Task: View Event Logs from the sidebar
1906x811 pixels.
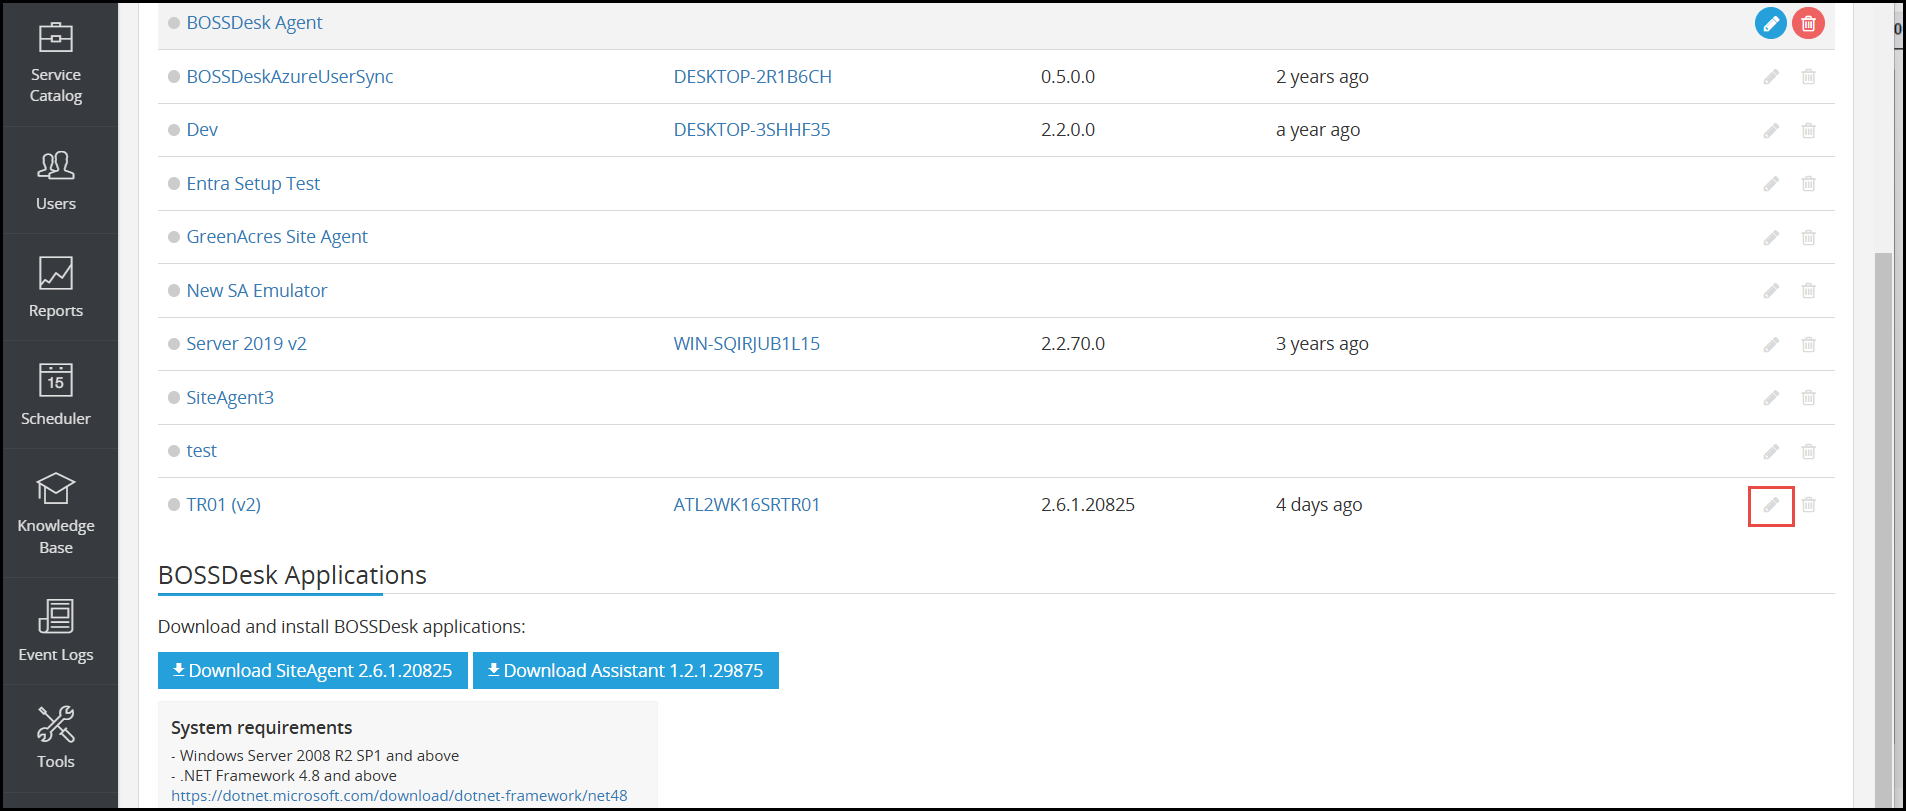Action: tap(56, 631)
